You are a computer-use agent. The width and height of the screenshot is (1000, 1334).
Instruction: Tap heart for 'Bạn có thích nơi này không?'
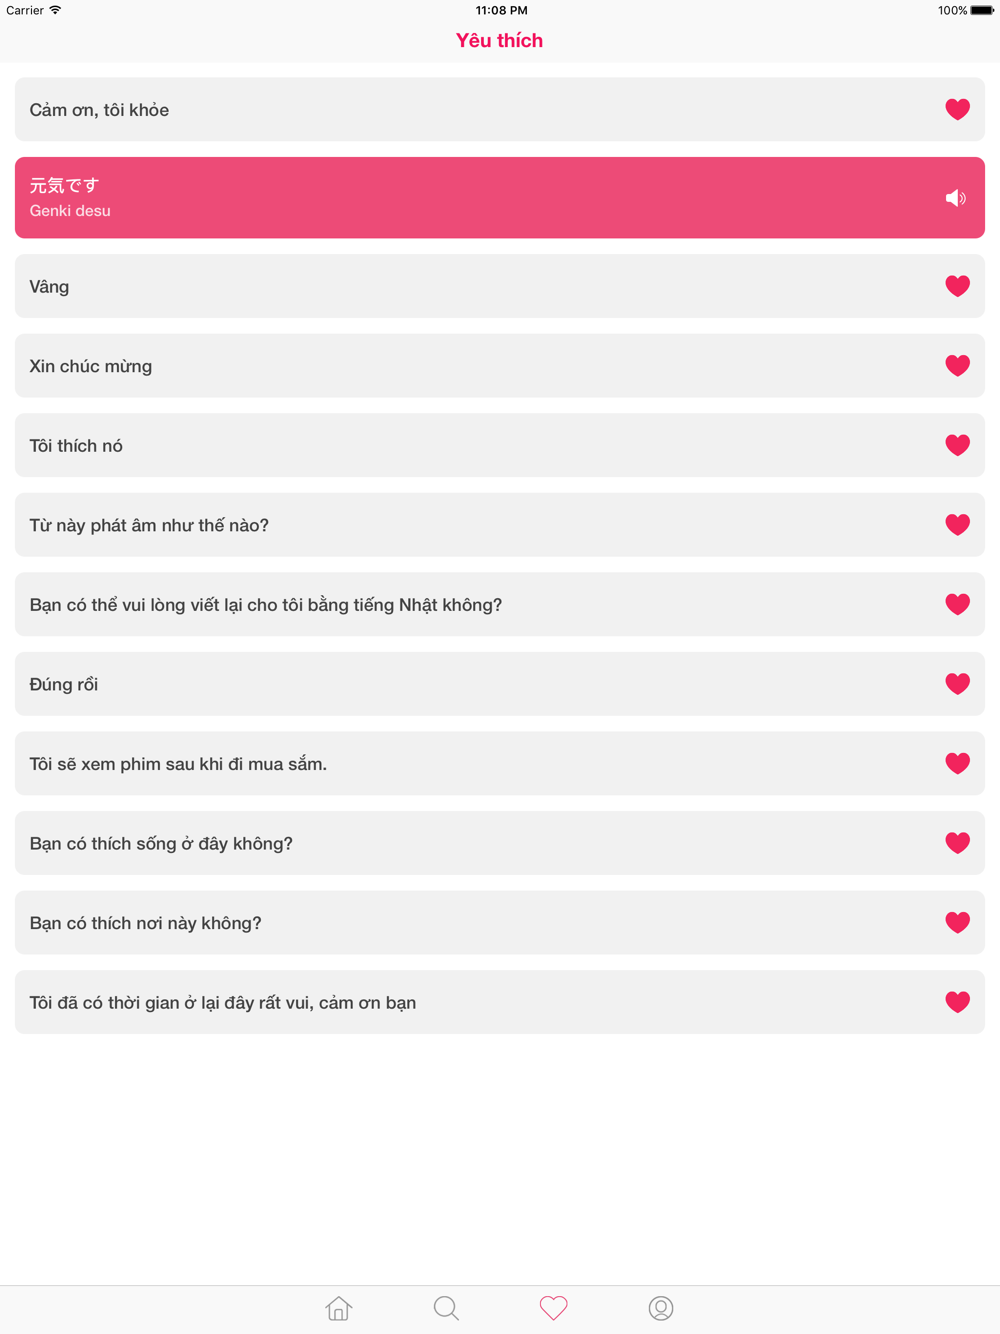point(958,922)
